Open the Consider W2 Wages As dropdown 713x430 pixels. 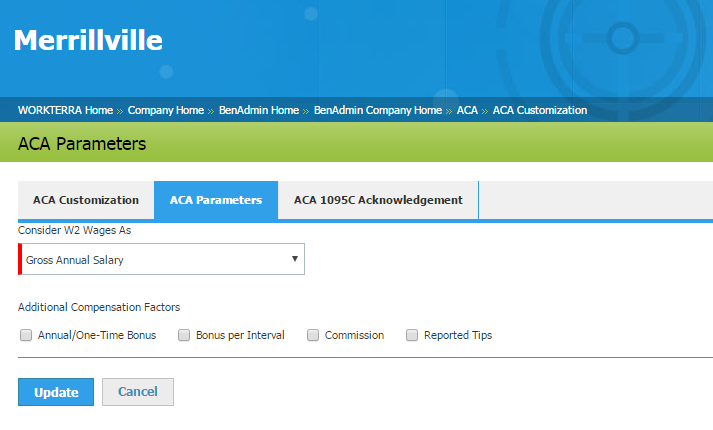tap(161, 259)
